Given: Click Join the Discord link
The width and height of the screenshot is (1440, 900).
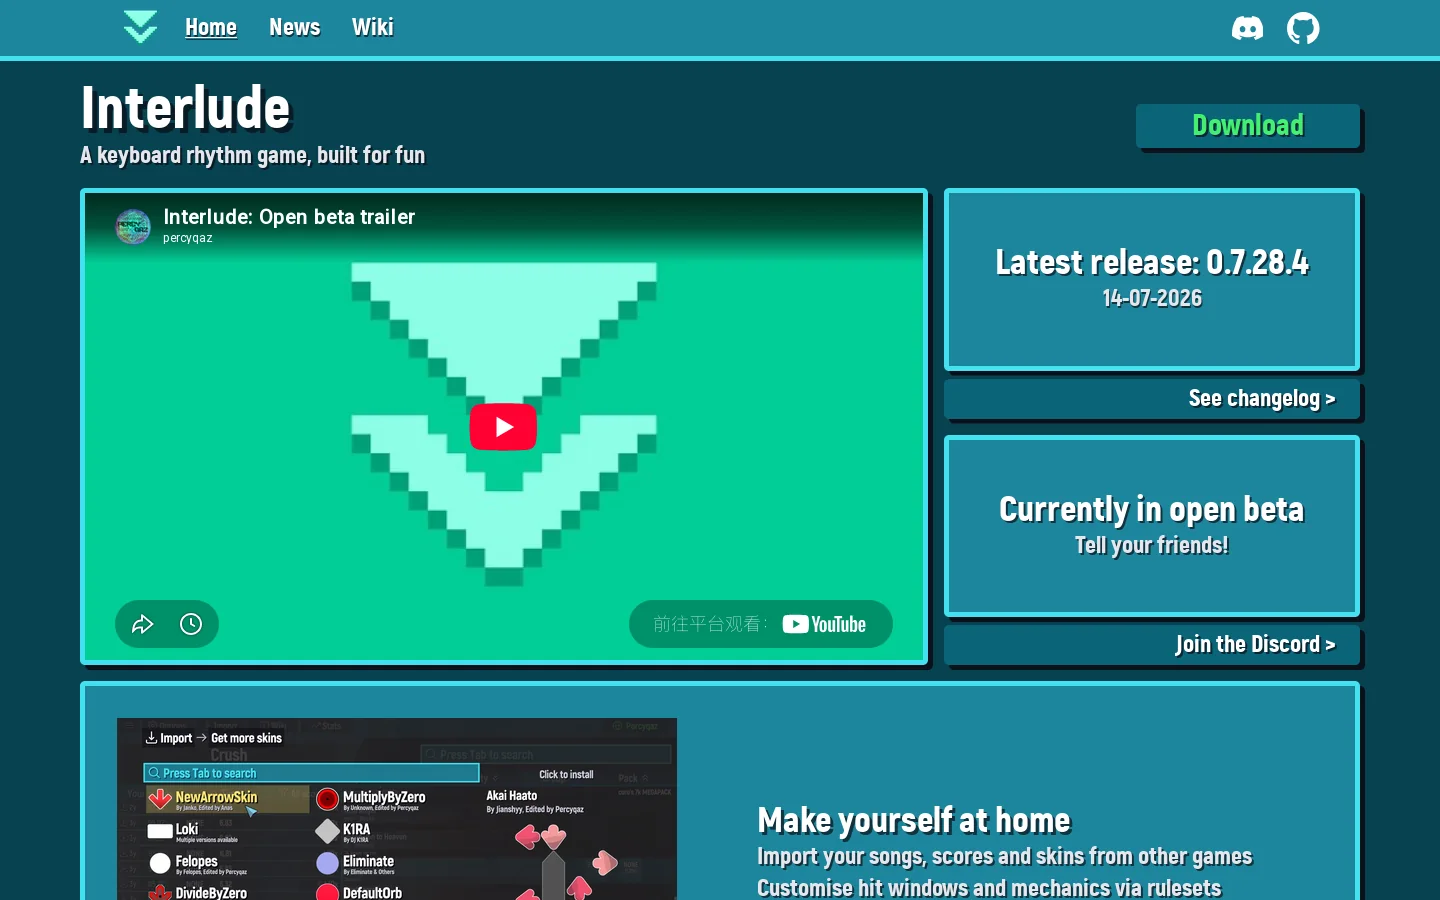Looking at the screenshot, I should [x=1152, y=644].
